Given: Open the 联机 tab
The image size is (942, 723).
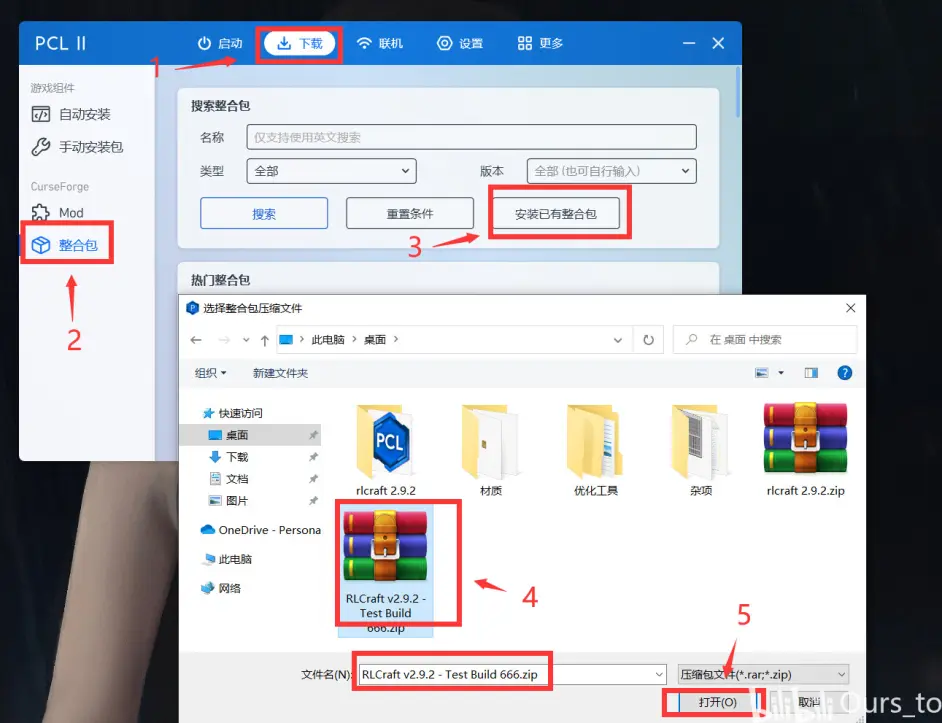Looking at the screenshot, I should point(380,43).
